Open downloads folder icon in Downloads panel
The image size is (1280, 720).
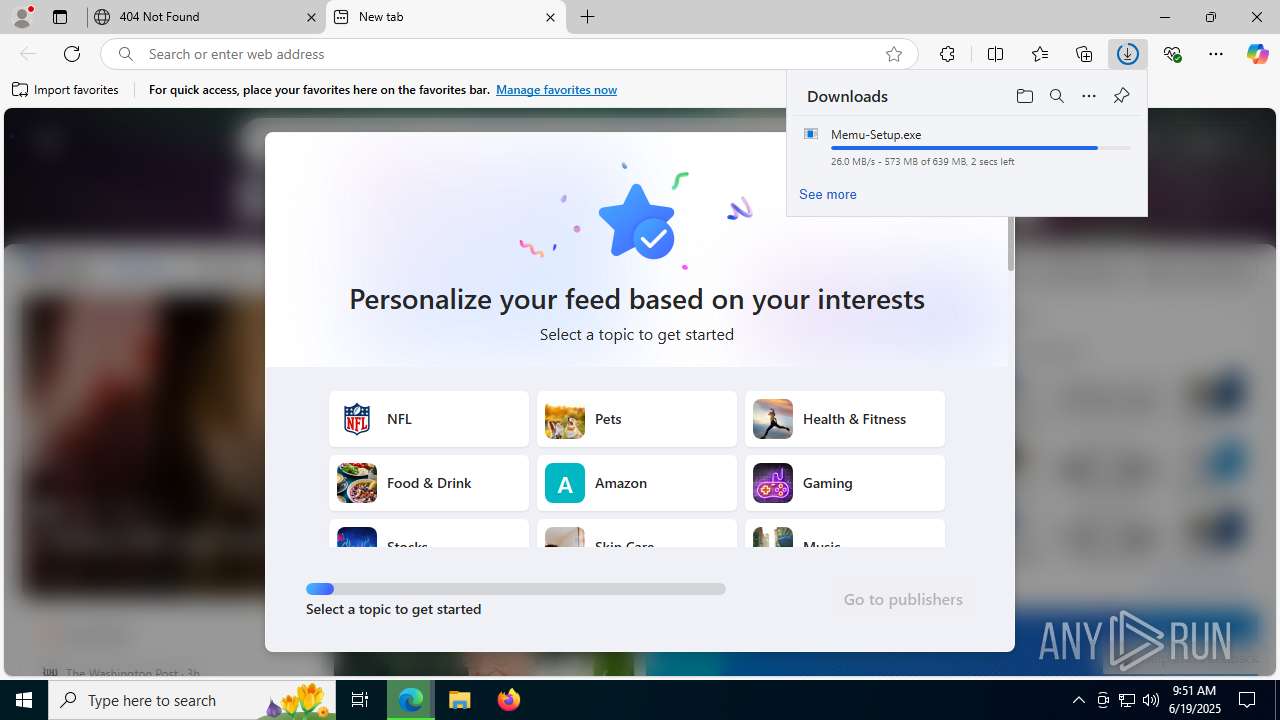(x=1024, y=96)
